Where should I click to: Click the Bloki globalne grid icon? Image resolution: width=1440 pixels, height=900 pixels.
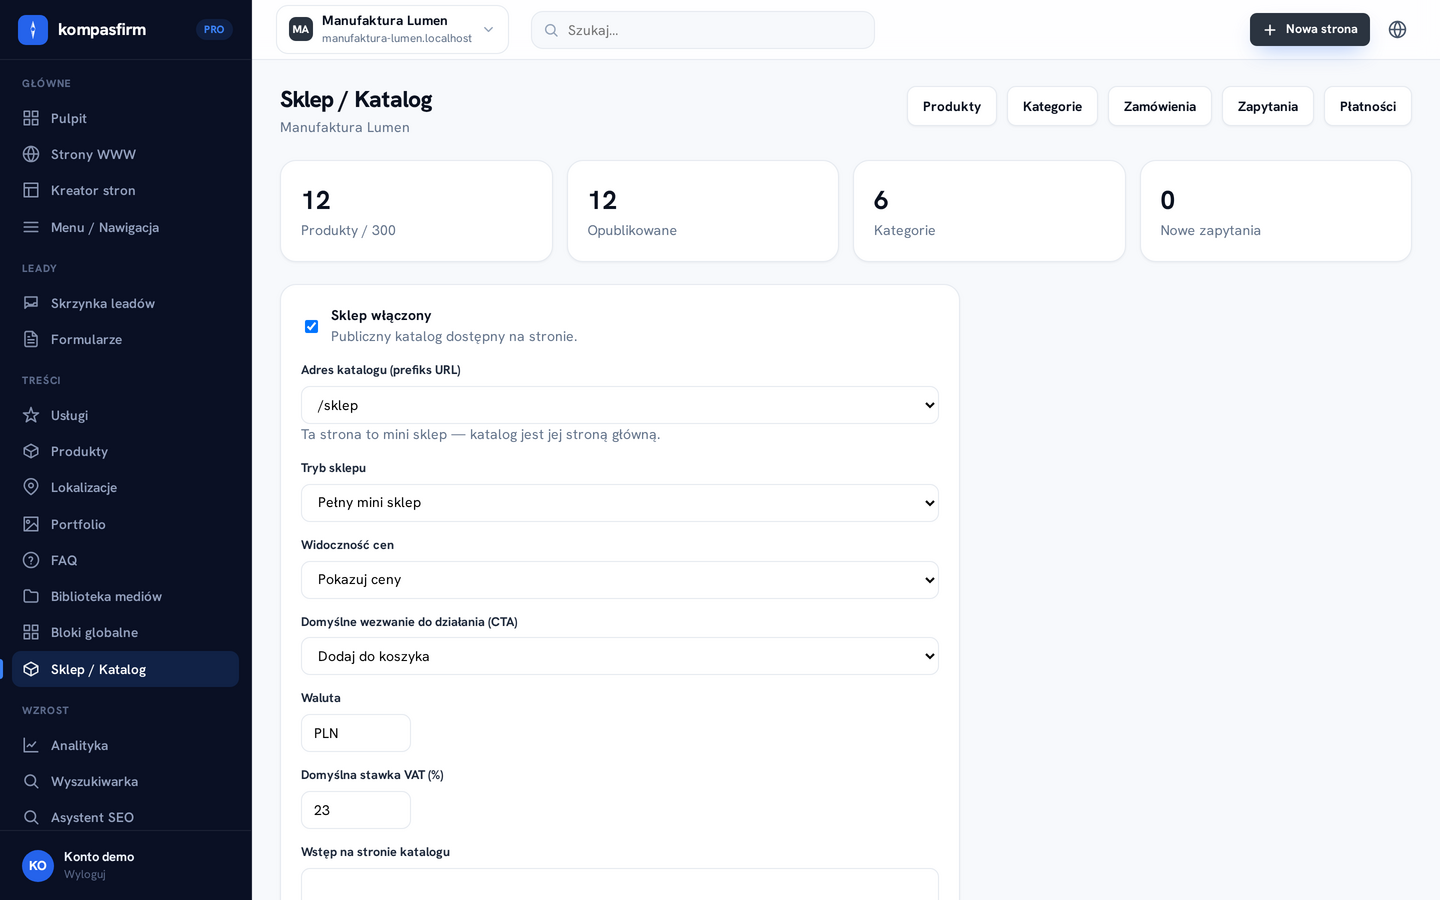click(x=31, y=632)
